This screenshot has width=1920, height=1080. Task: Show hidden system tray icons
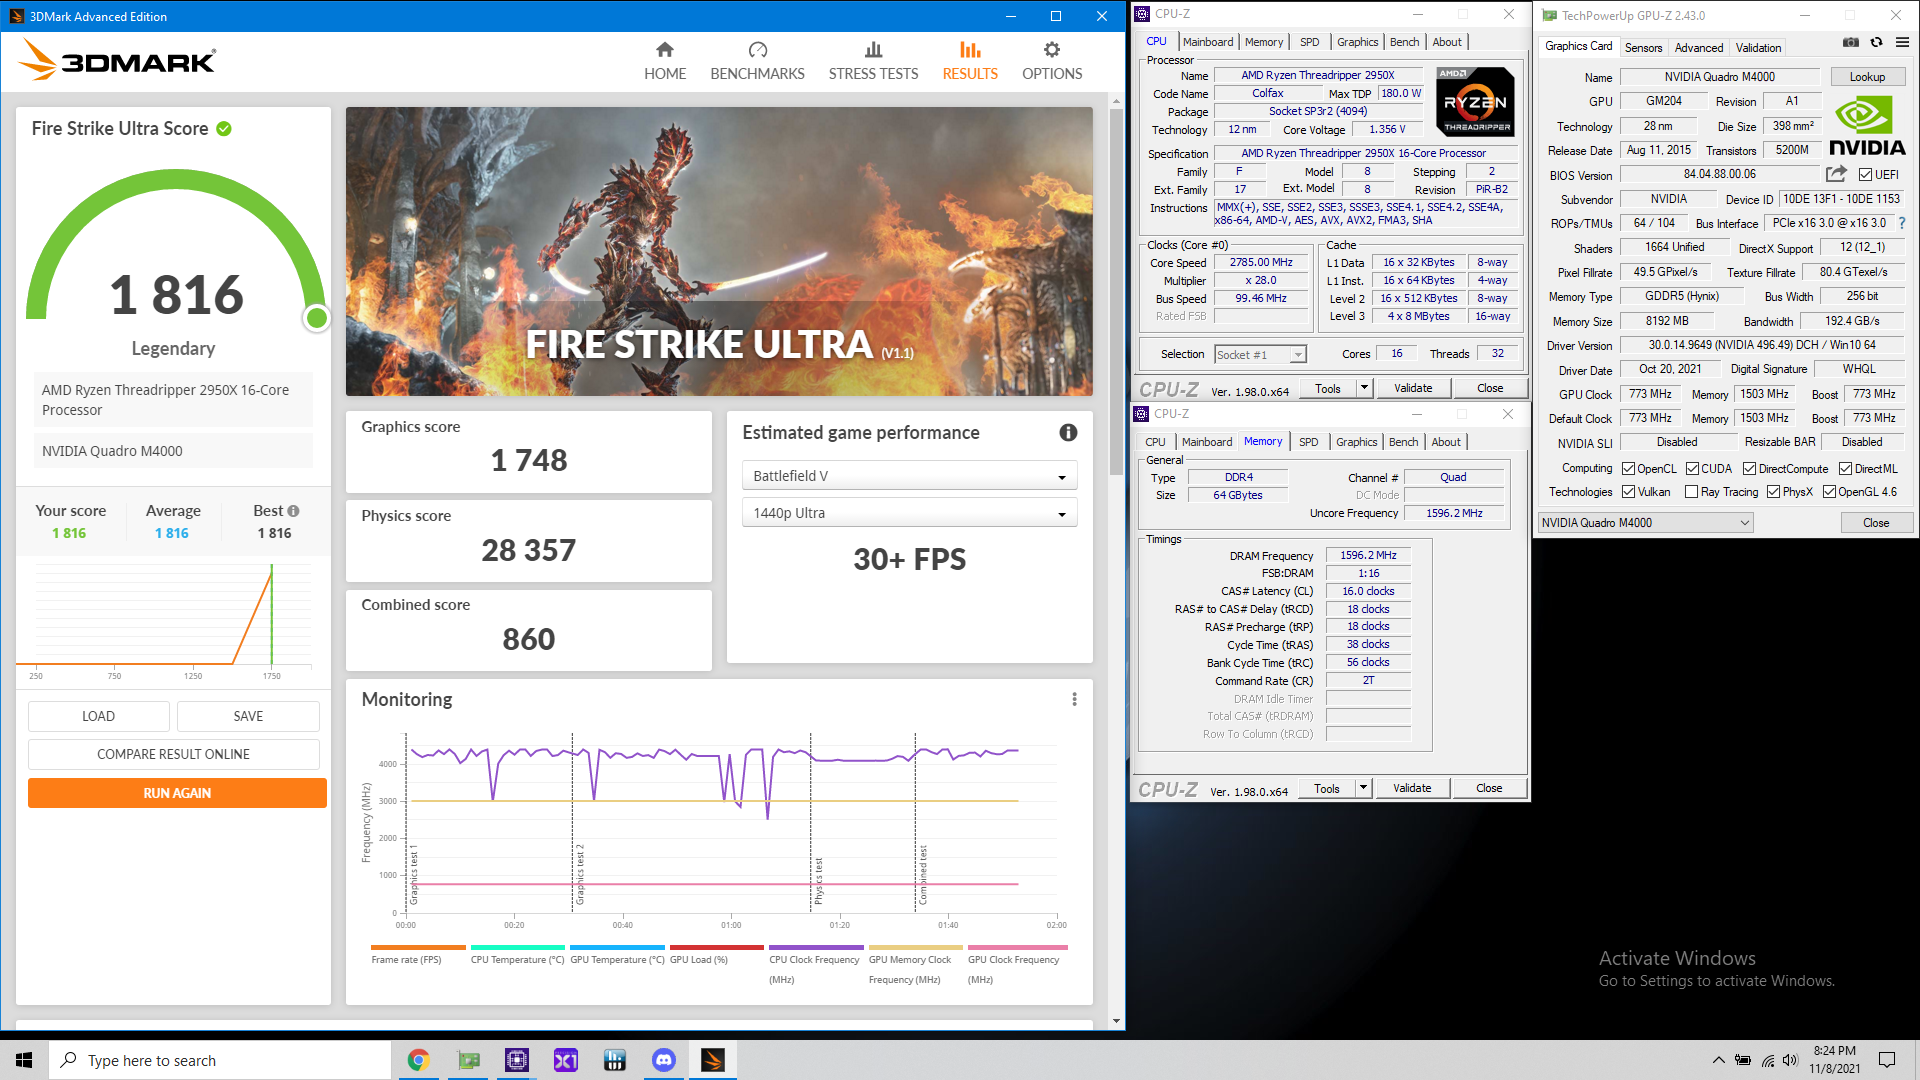1718,1060
